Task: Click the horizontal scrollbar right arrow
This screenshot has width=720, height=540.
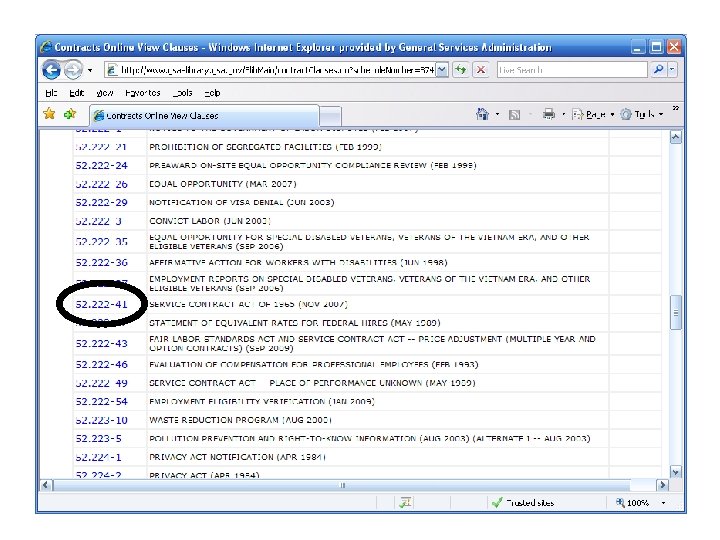Action: click(x=662, y=485)
